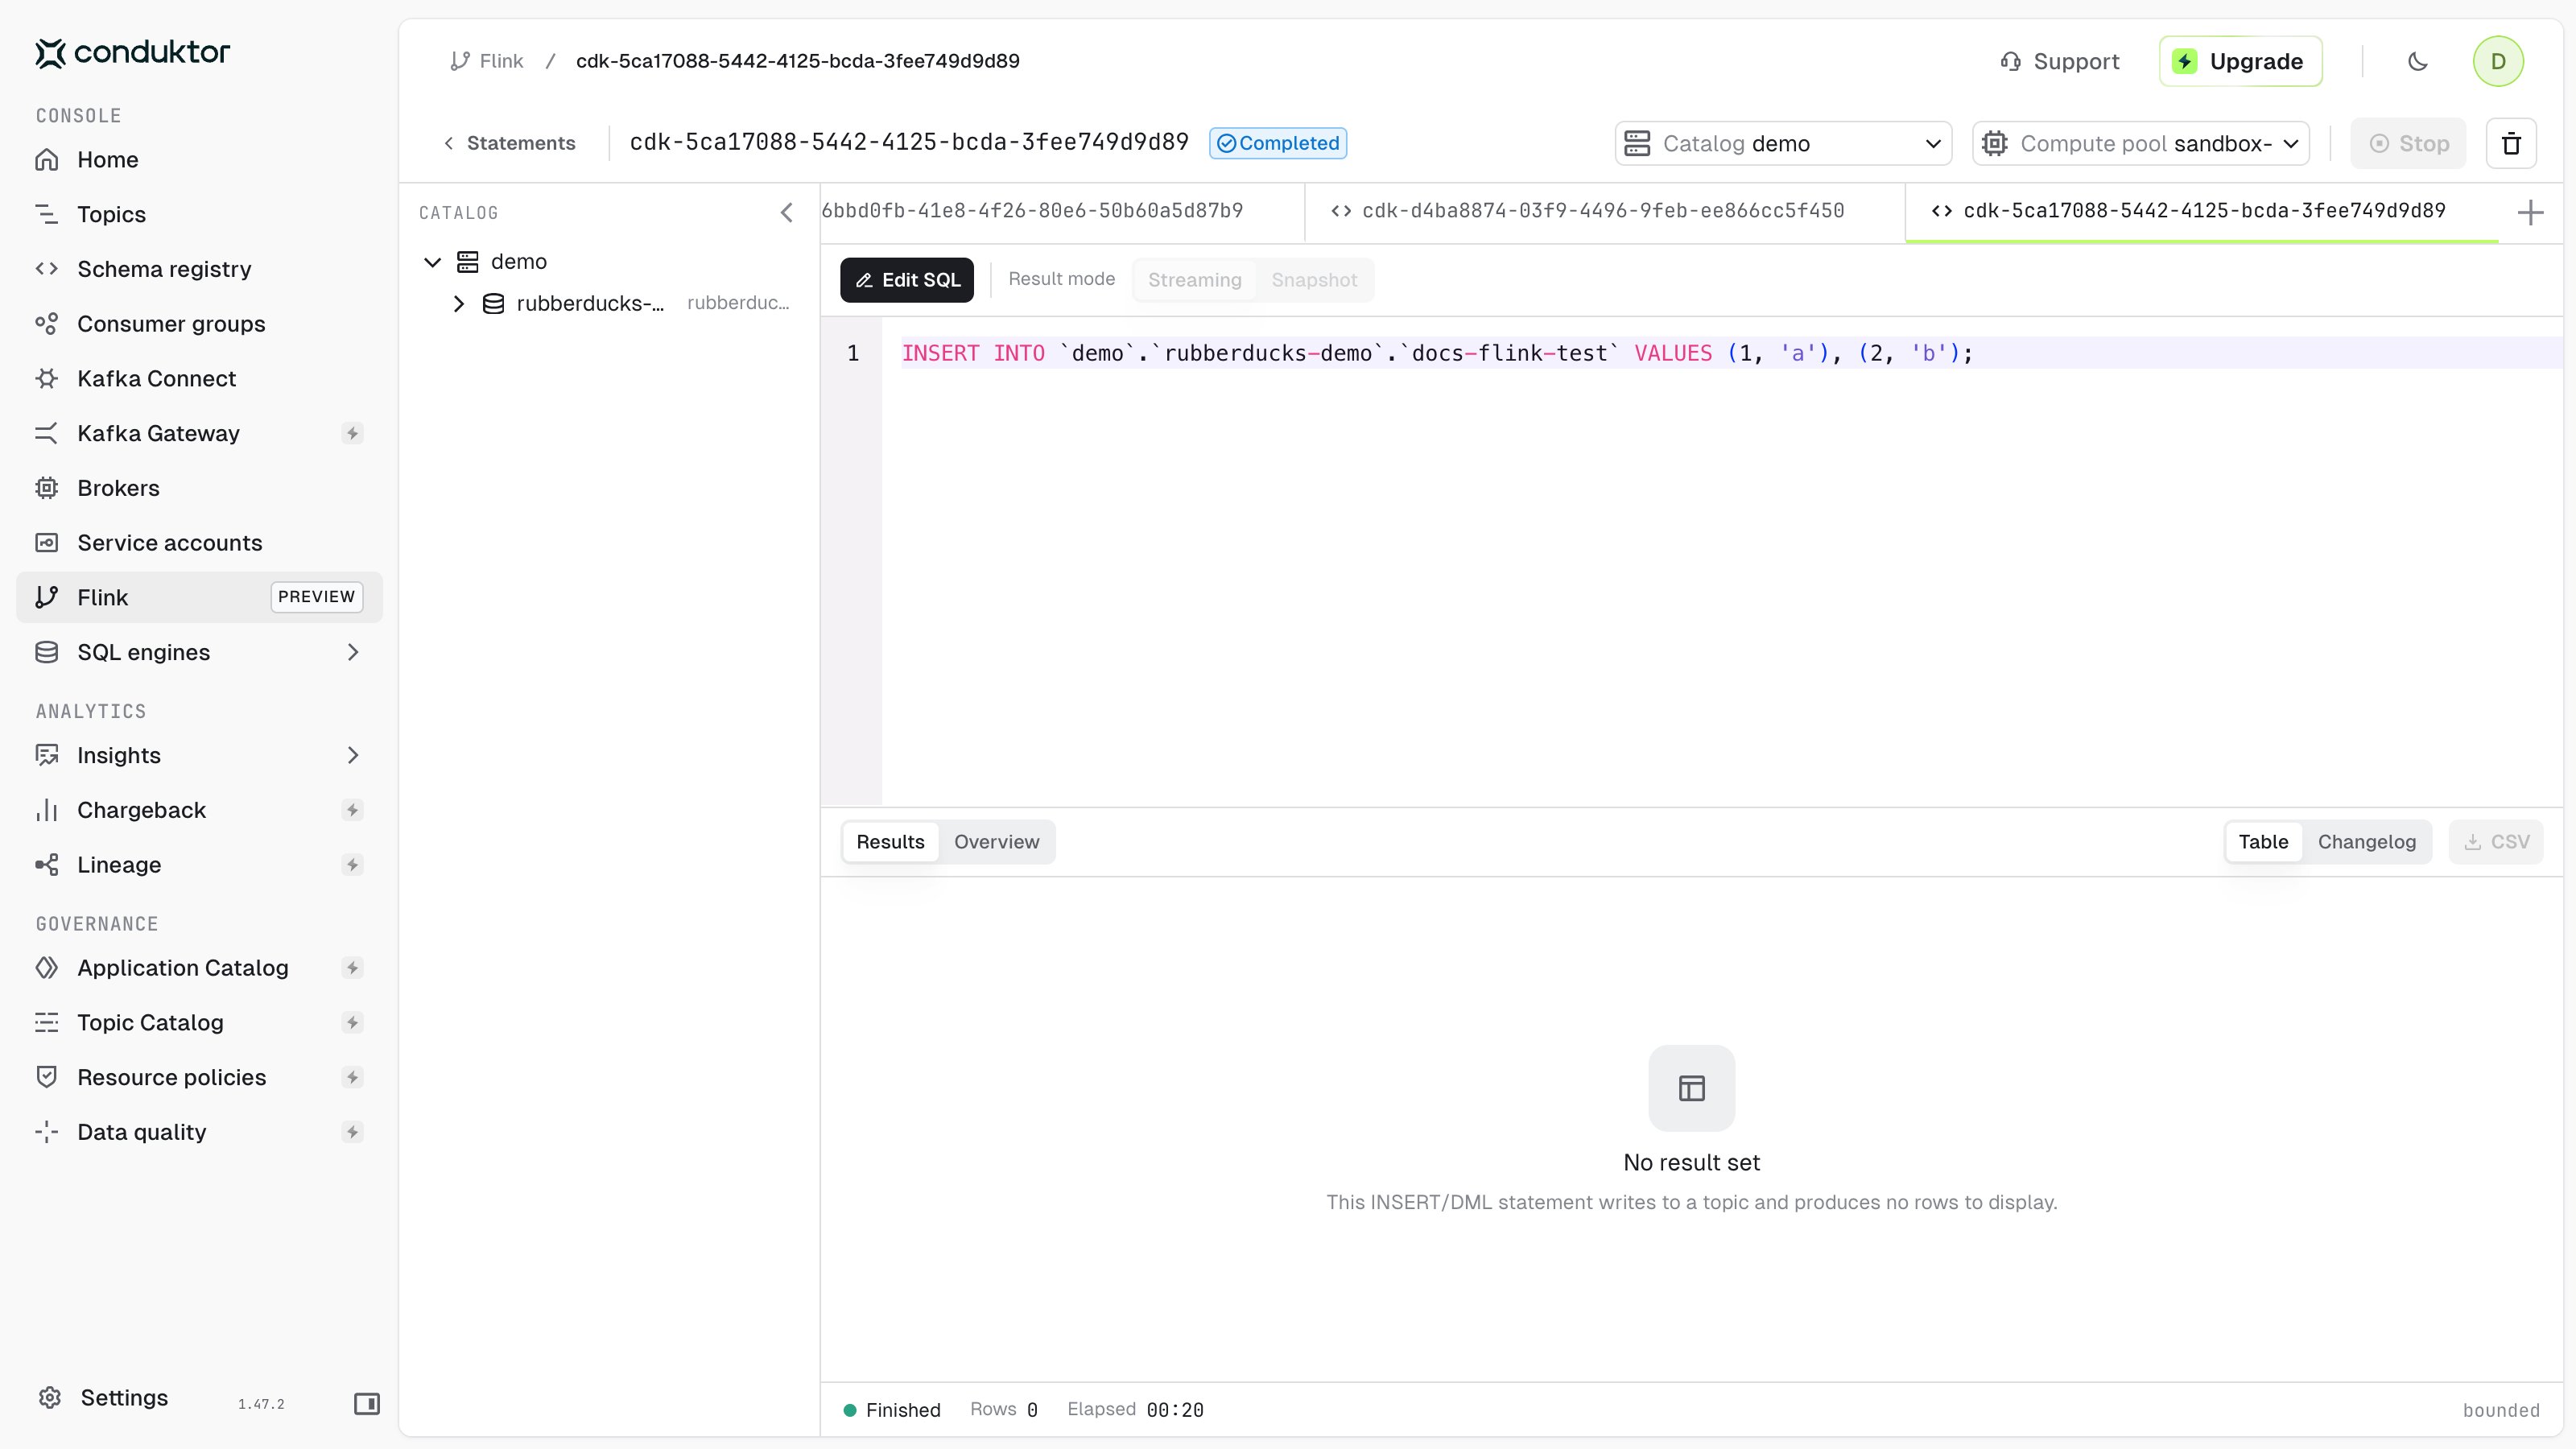Click the Completed status badge
This screenshot has width=2576, height=1449.
1278,143
